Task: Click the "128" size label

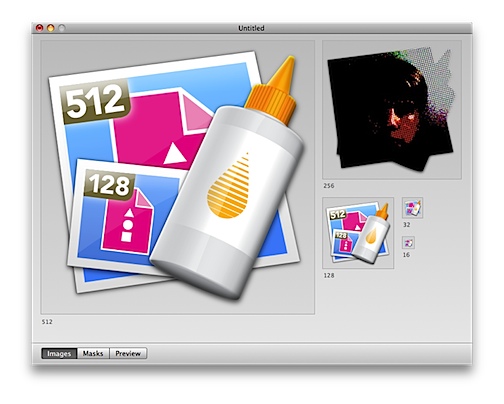Action: pyautogui.click(x=329, y=275)
